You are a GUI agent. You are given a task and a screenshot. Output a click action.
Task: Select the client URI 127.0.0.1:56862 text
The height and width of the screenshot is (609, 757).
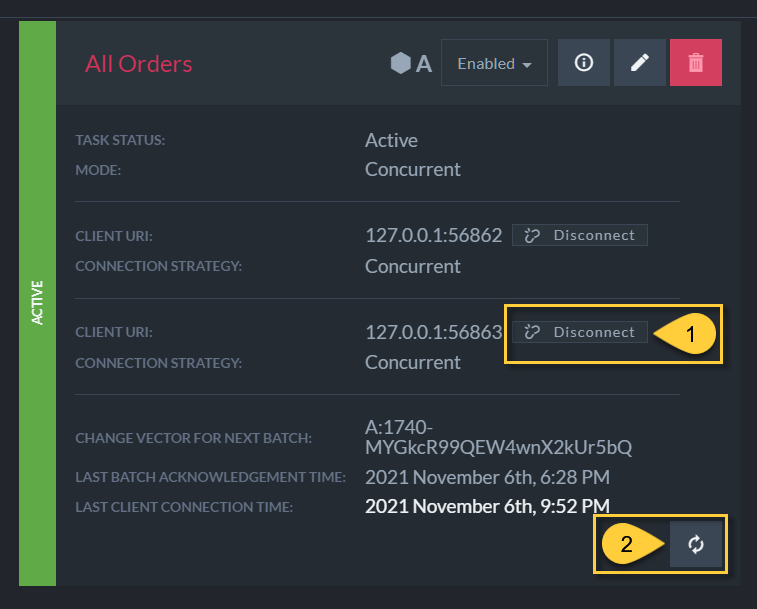434,236
